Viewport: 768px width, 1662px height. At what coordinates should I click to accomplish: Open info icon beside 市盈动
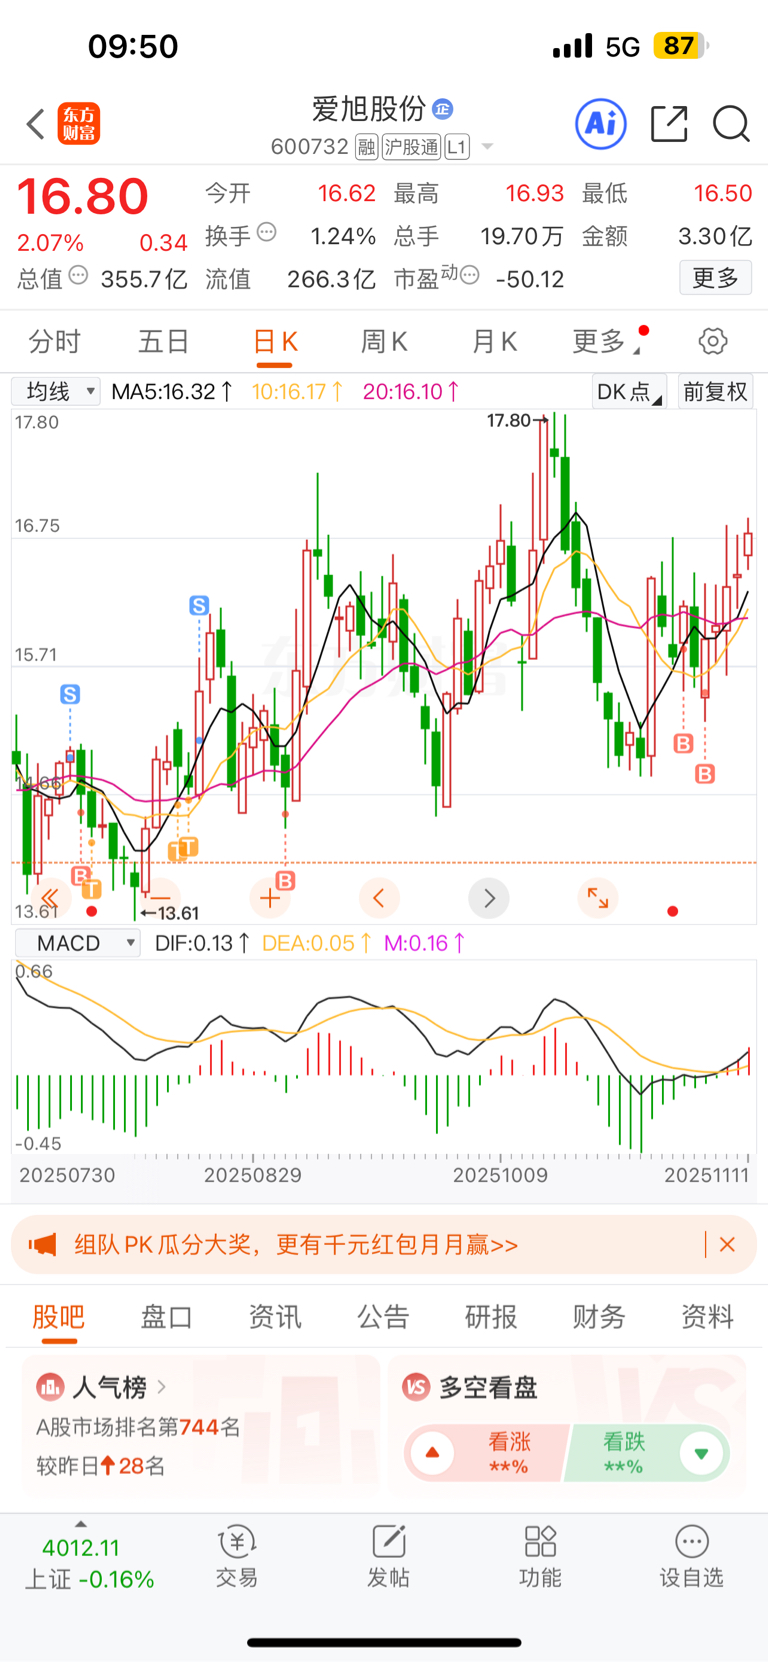[x=469, y=274]
